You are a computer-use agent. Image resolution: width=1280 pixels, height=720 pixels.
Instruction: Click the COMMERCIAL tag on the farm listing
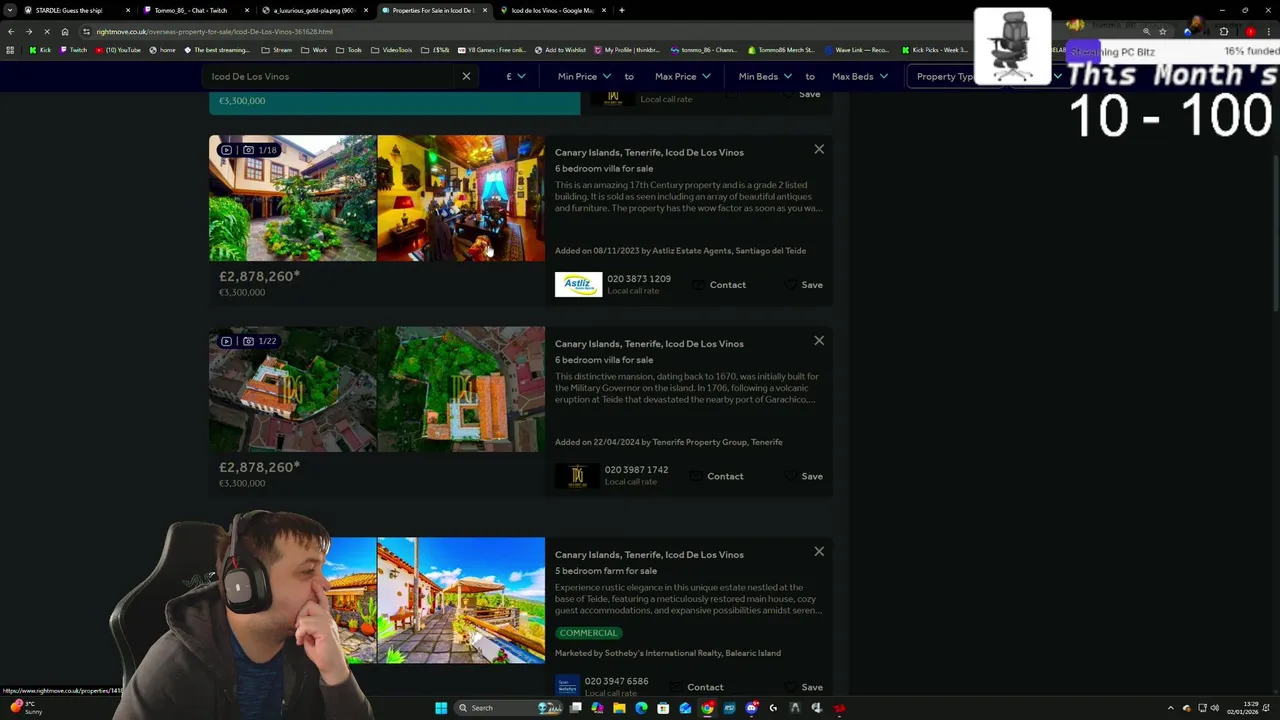588,633
